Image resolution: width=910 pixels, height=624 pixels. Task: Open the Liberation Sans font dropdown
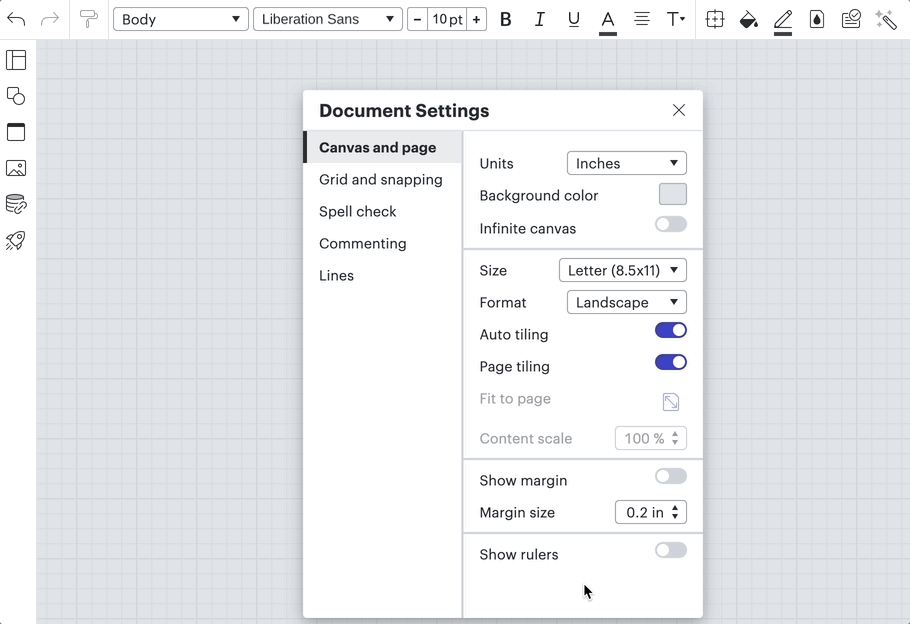coord(327,19)
